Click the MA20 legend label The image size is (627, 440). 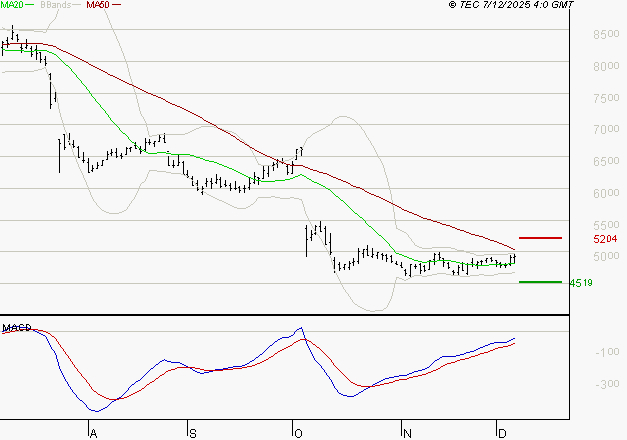(12, 4)
